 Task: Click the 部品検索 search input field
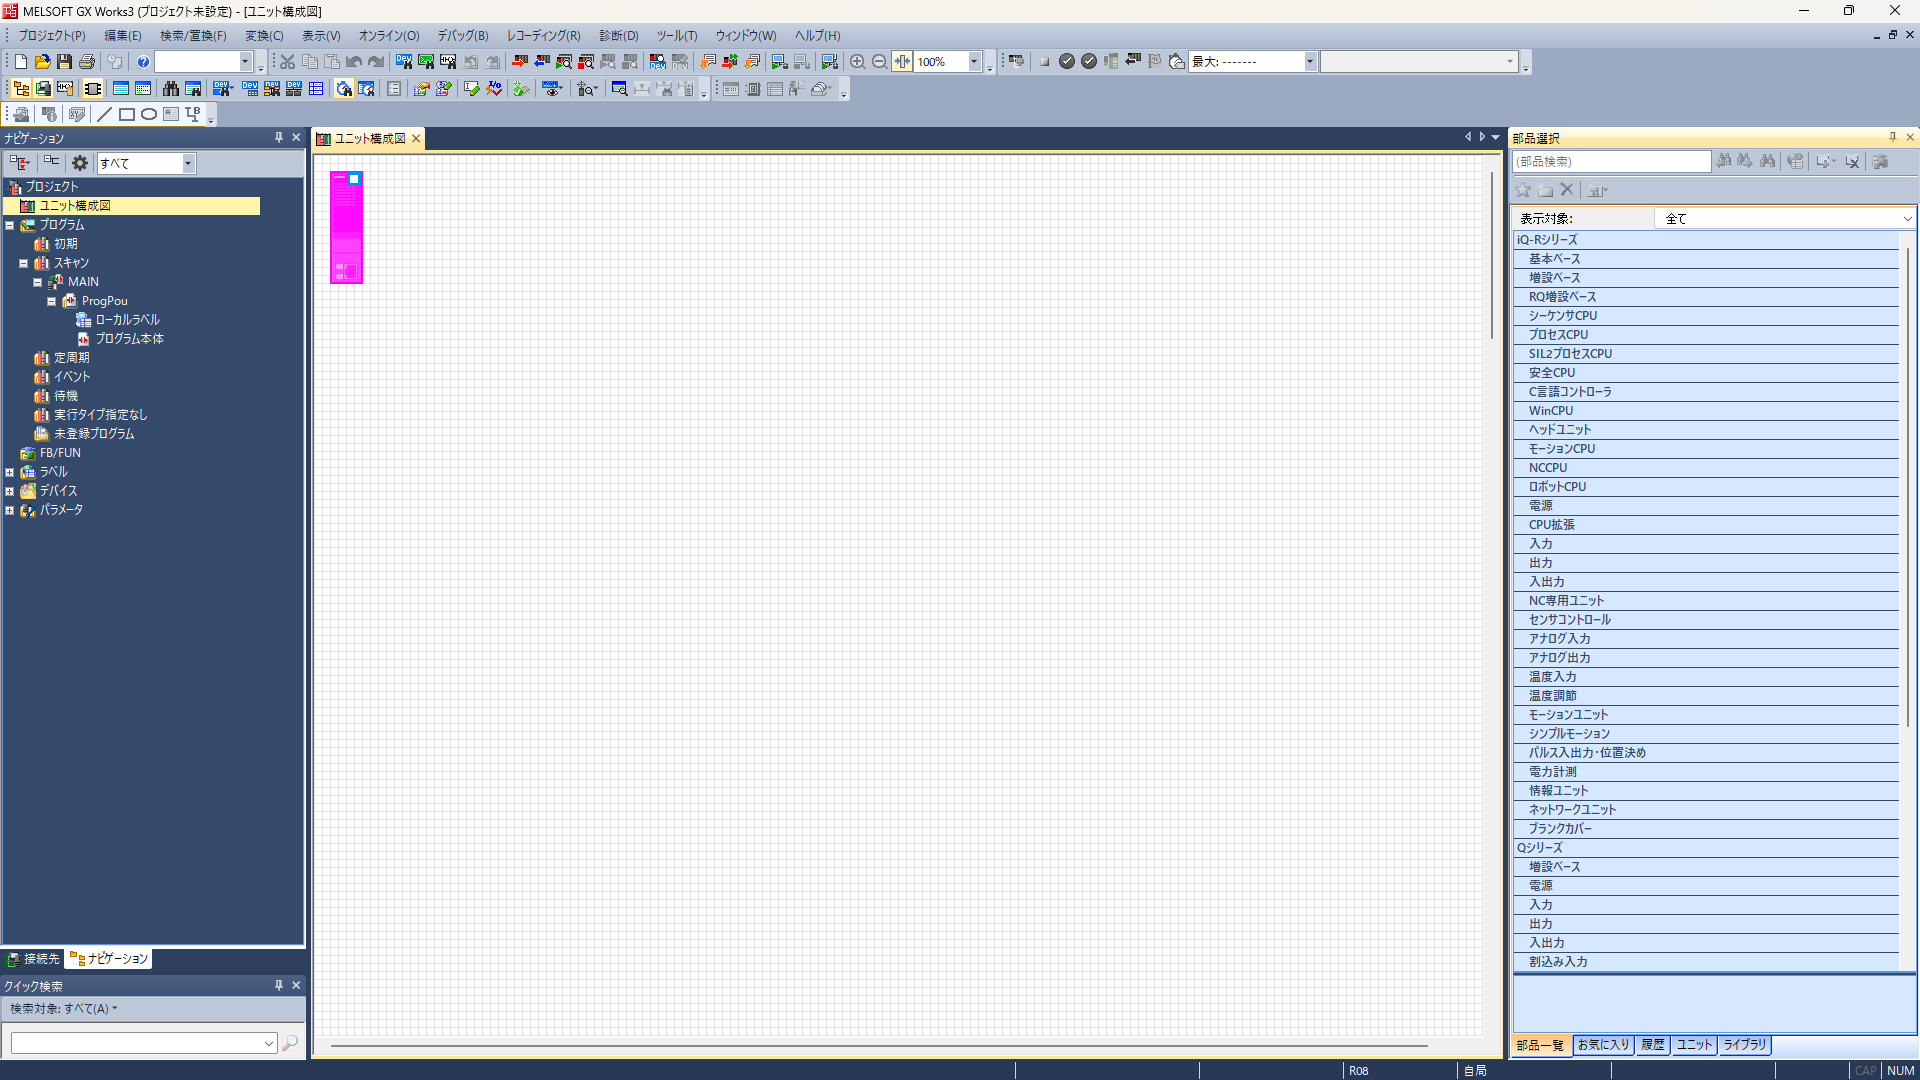[x=1610, y=162]
